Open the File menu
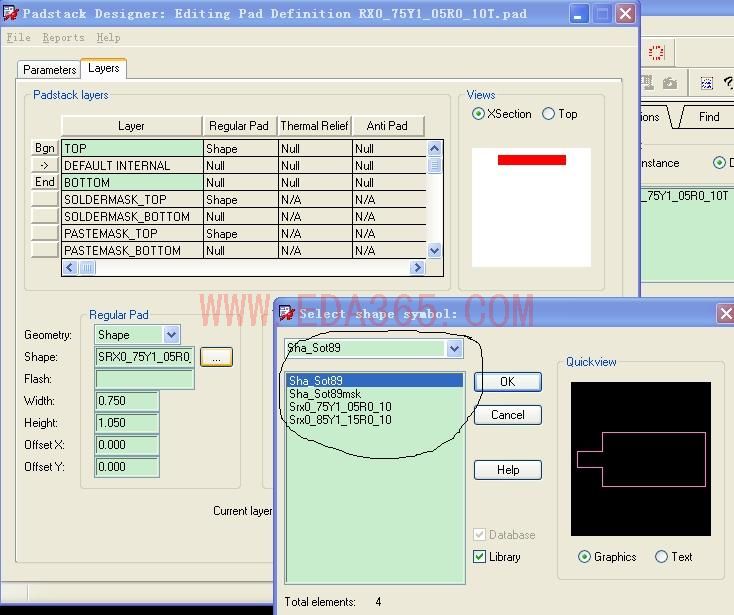734x615 pixels. point(18,37)
